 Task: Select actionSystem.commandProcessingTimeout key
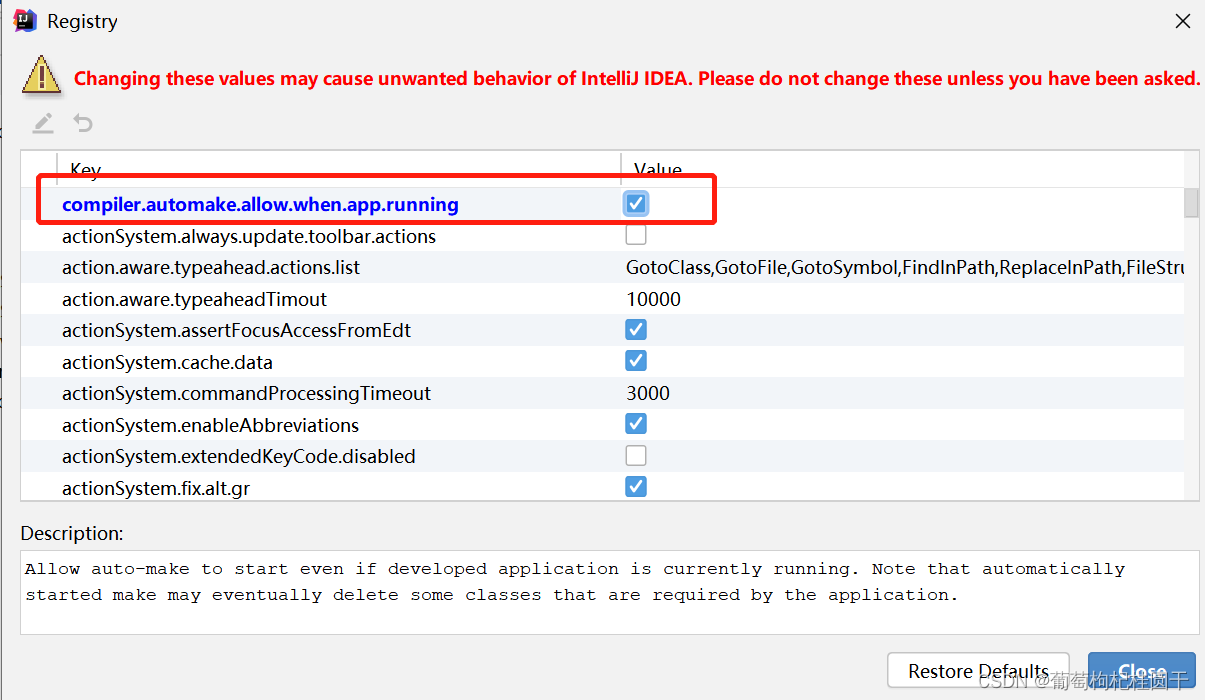point(246,393)
